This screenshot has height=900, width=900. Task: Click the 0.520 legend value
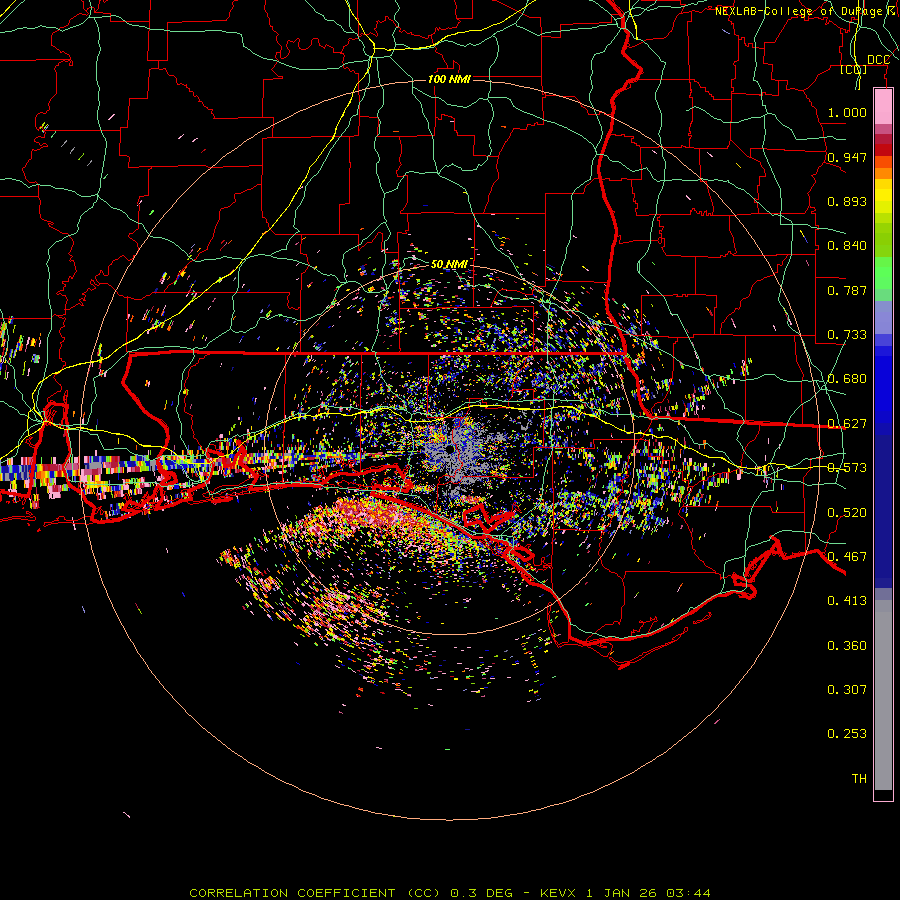(847, 513)
